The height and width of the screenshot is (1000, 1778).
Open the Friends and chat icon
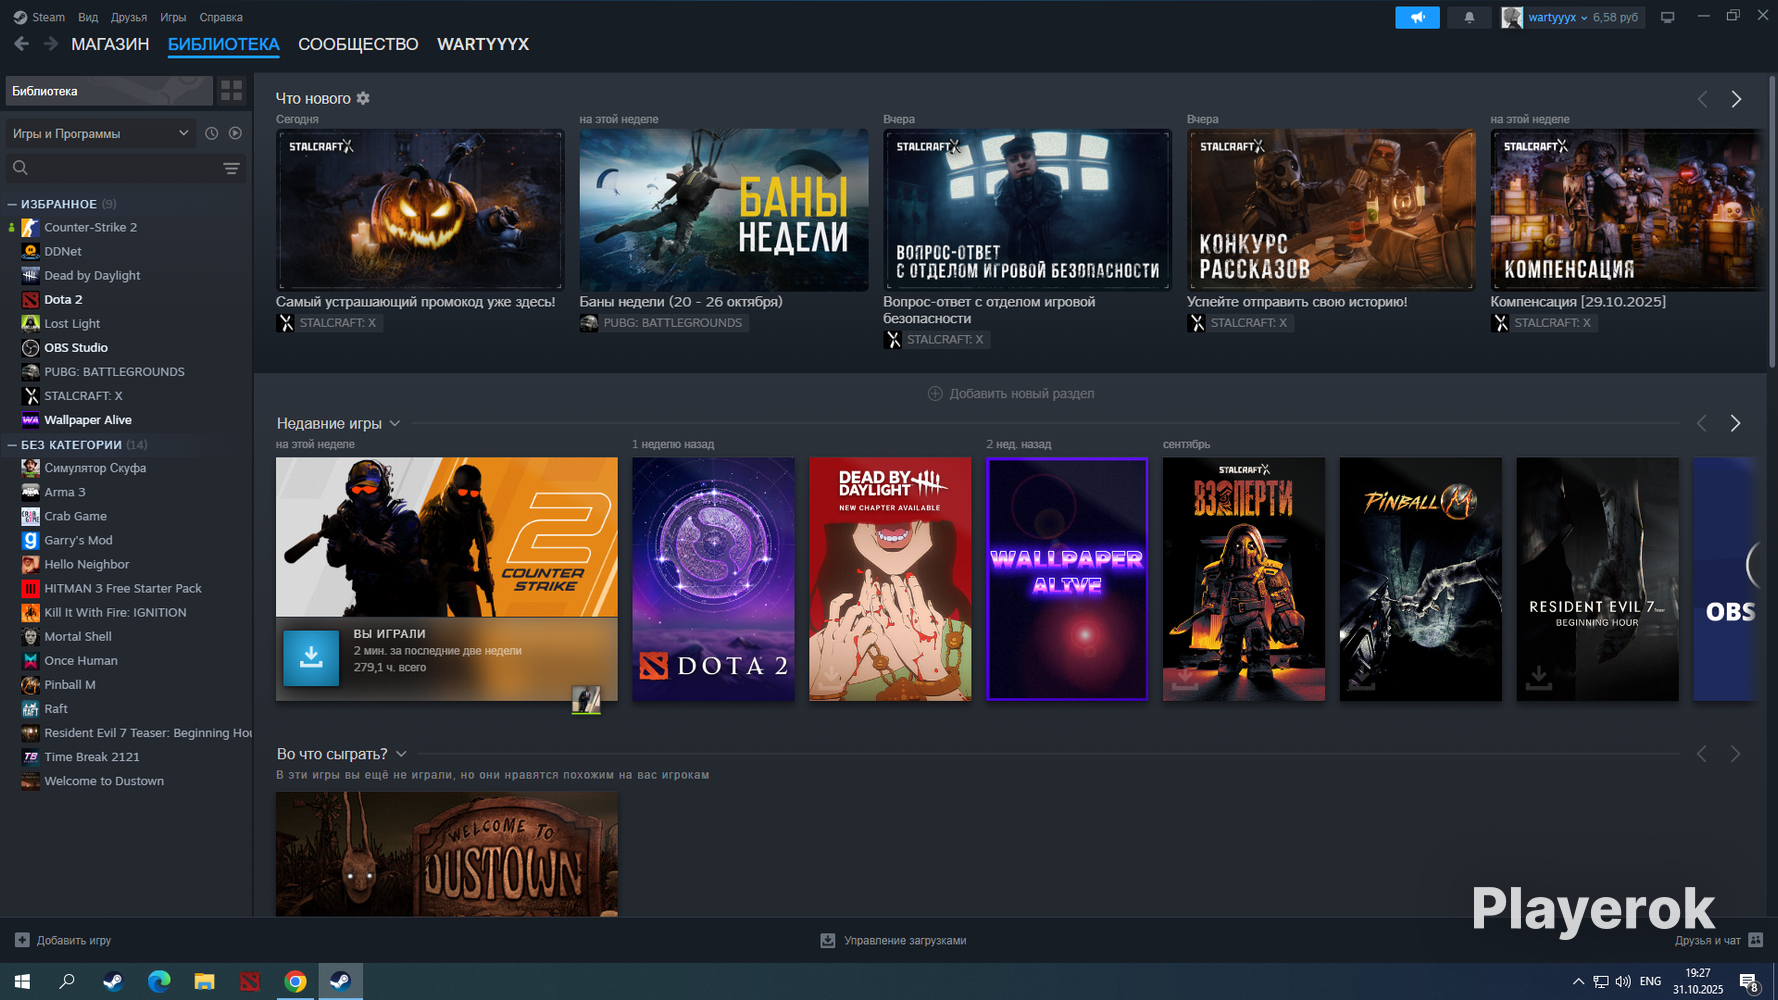pos(1755,940)
